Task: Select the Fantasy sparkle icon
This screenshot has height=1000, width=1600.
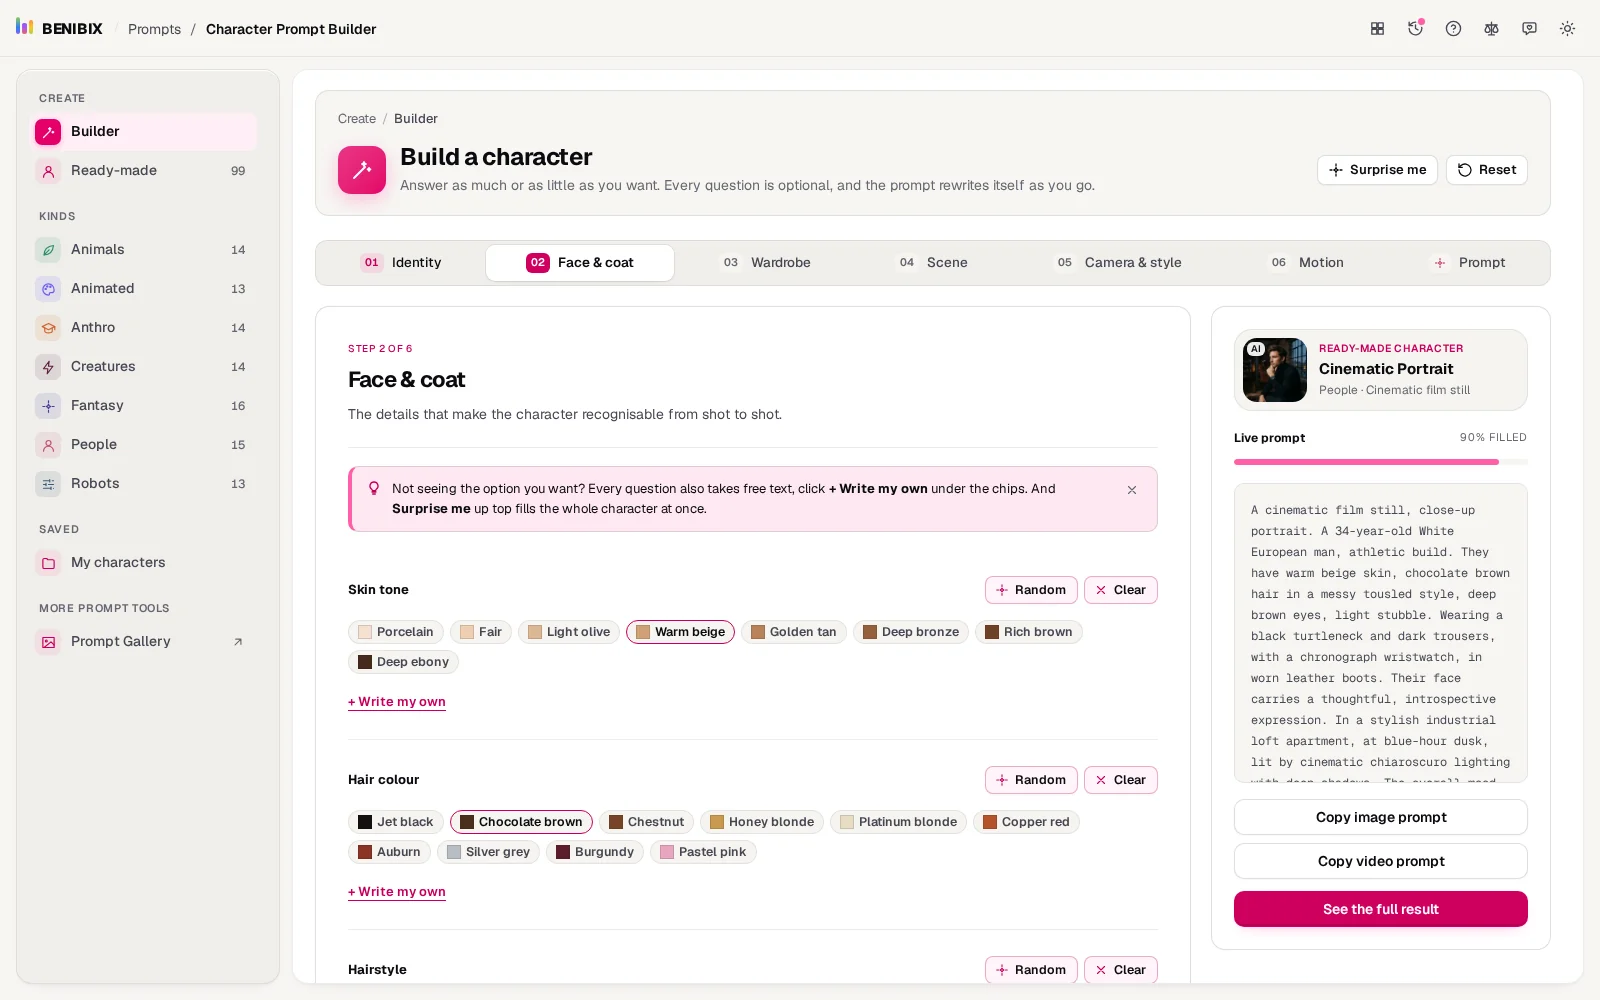Action: point(48,406)
